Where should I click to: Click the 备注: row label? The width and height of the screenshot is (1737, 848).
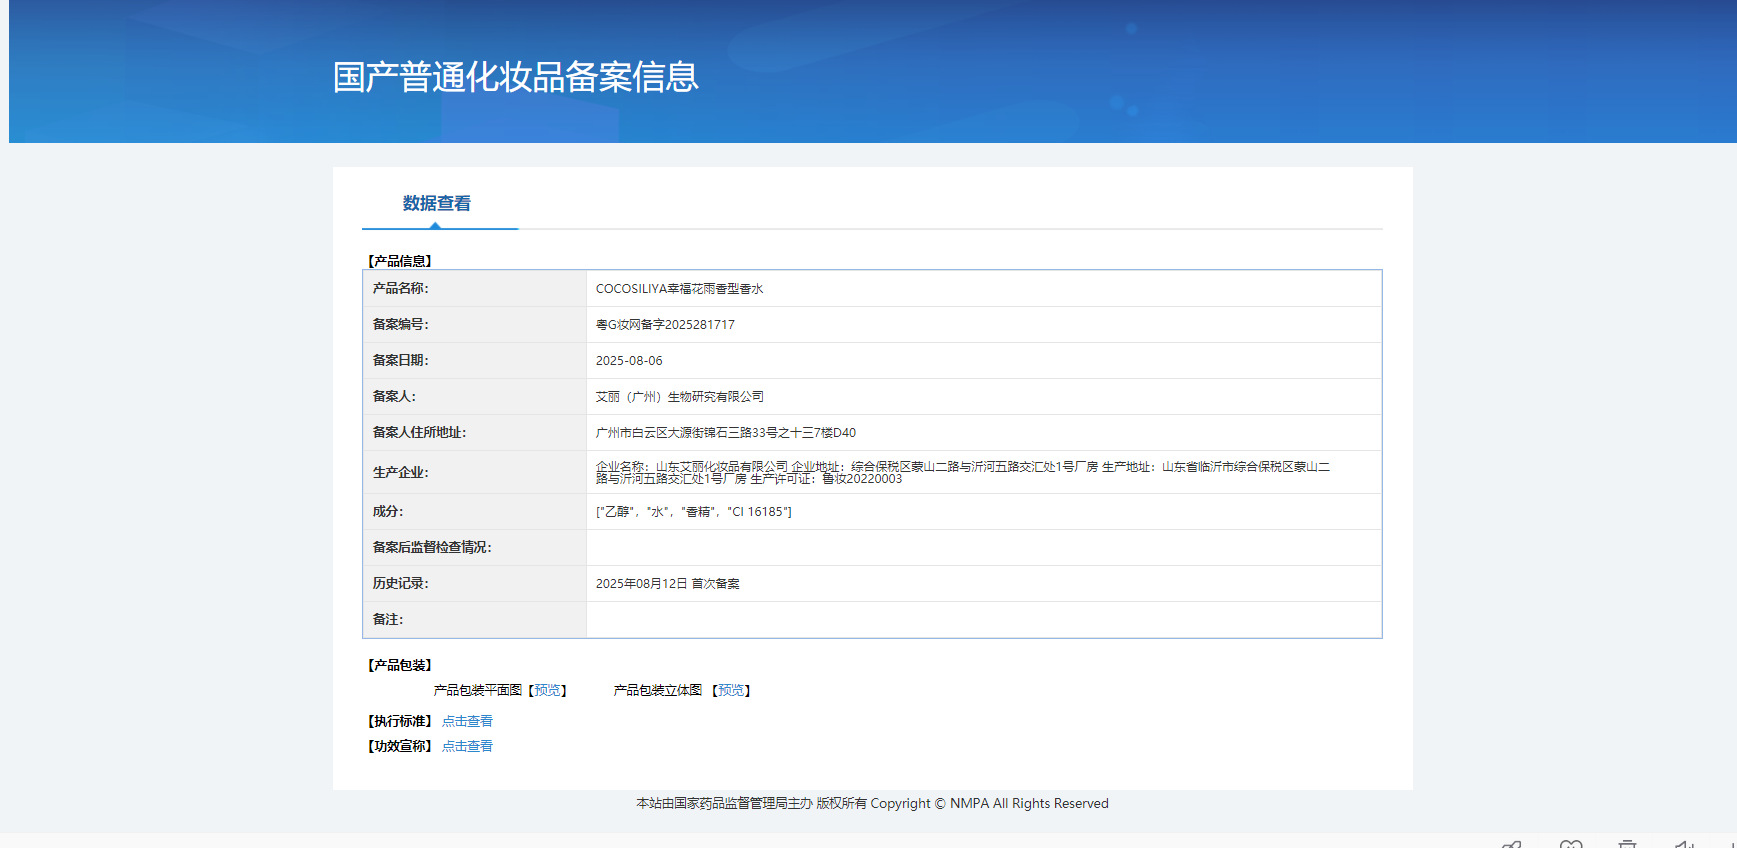388,619
